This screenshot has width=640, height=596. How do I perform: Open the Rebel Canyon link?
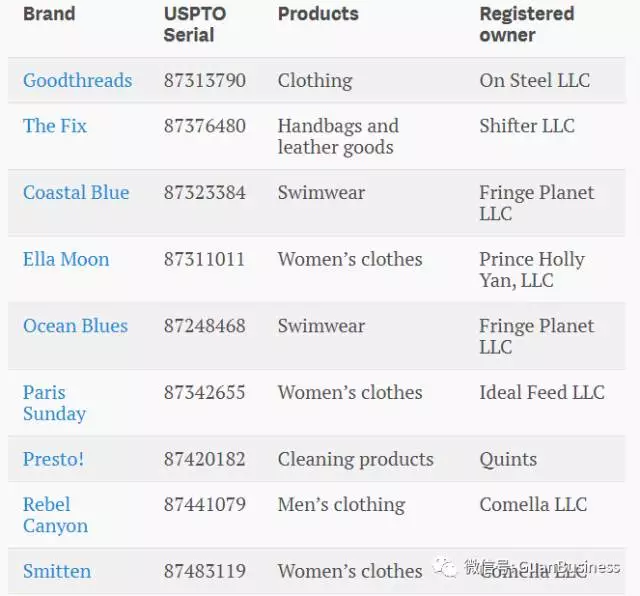coord(55,515)
